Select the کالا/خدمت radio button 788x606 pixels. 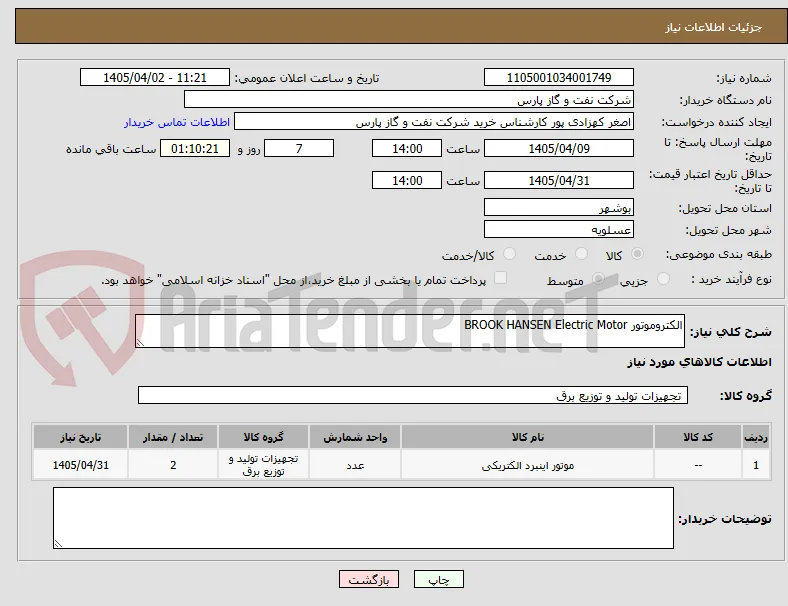click(x=510, y=254)
